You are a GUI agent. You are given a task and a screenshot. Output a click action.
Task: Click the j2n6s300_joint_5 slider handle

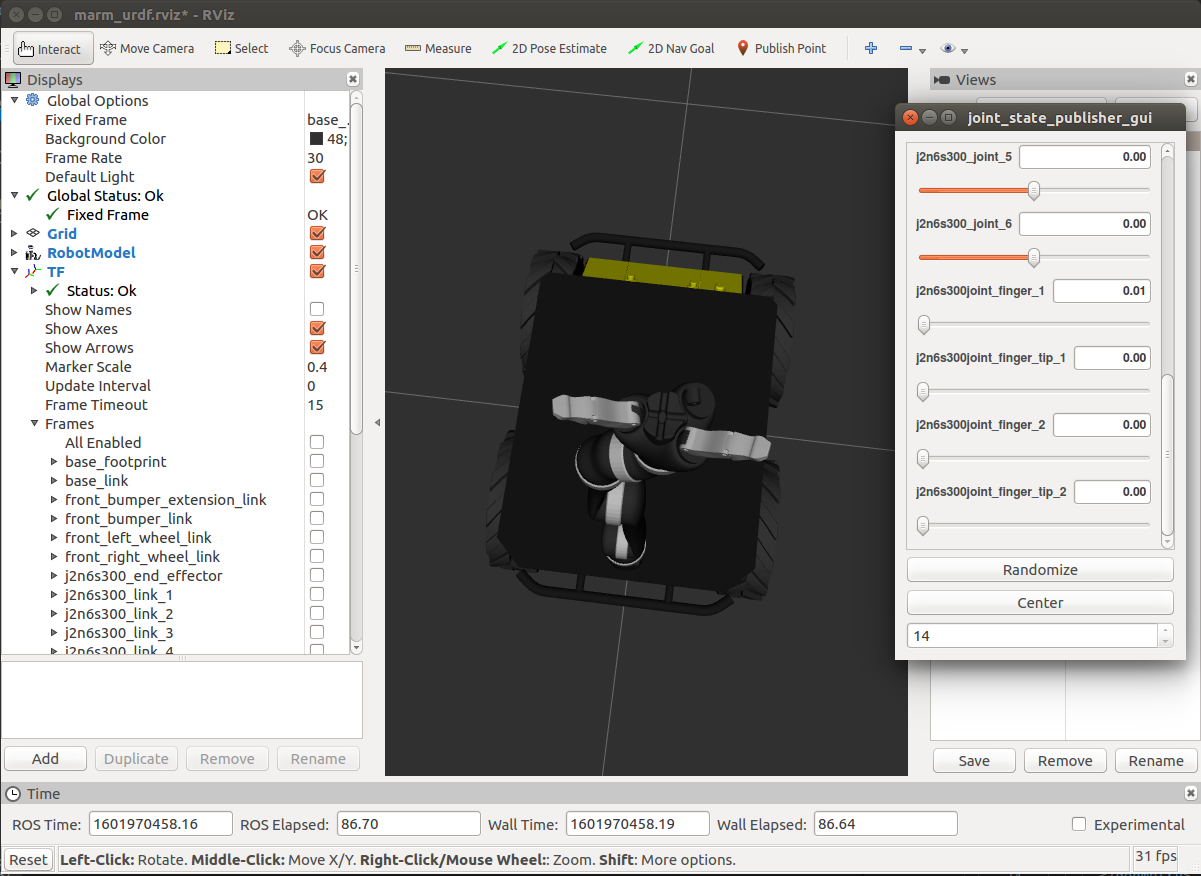1034,190
